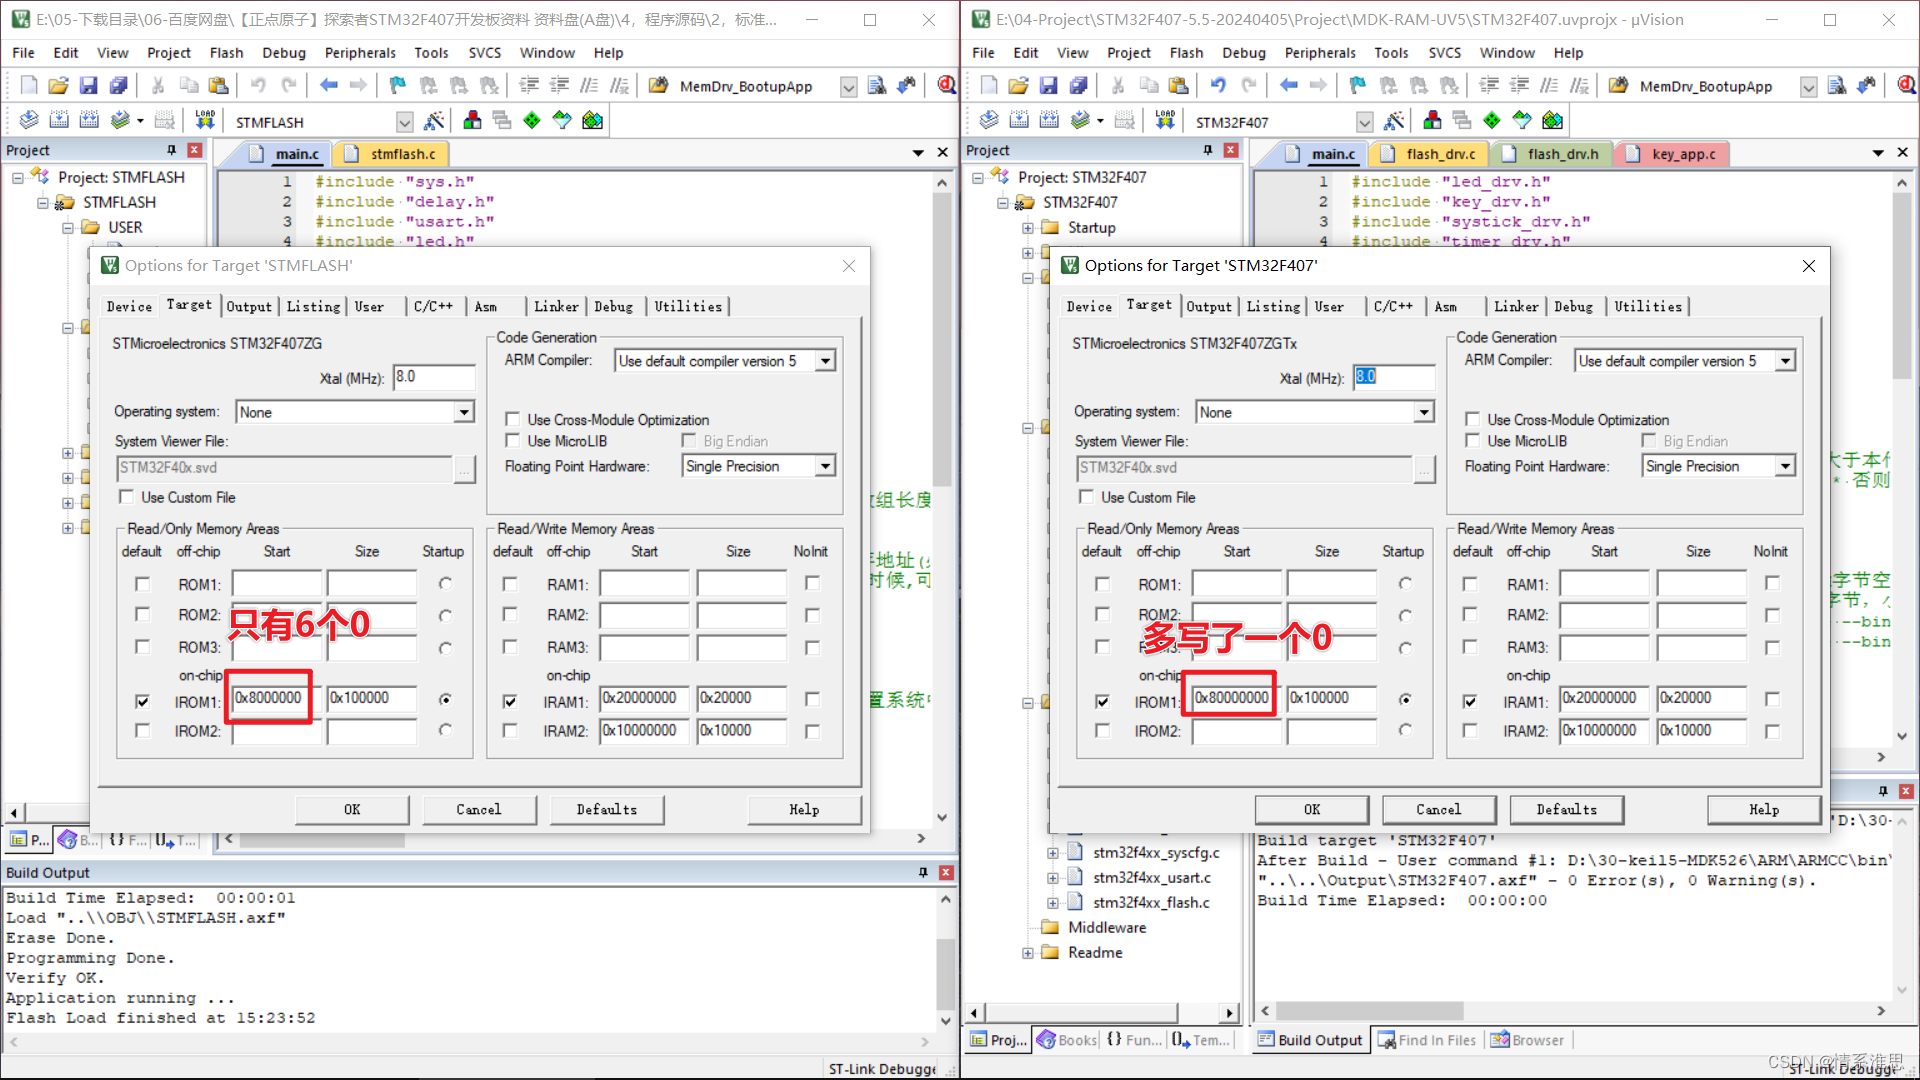Screen dimensions: 1920x1080
Task: Click Help in STM32F407 options dialog
Action: pos(1764,809)
